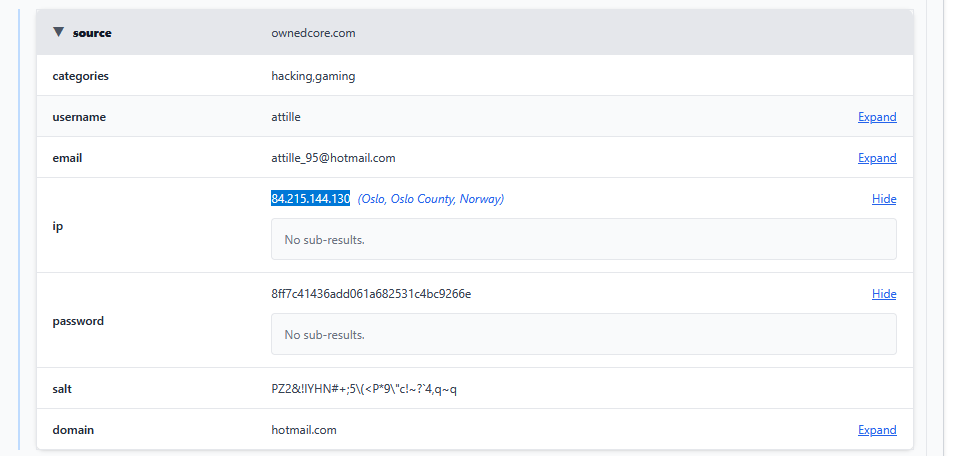Click the username value text

pyautogui.click(x=286, y=117)
